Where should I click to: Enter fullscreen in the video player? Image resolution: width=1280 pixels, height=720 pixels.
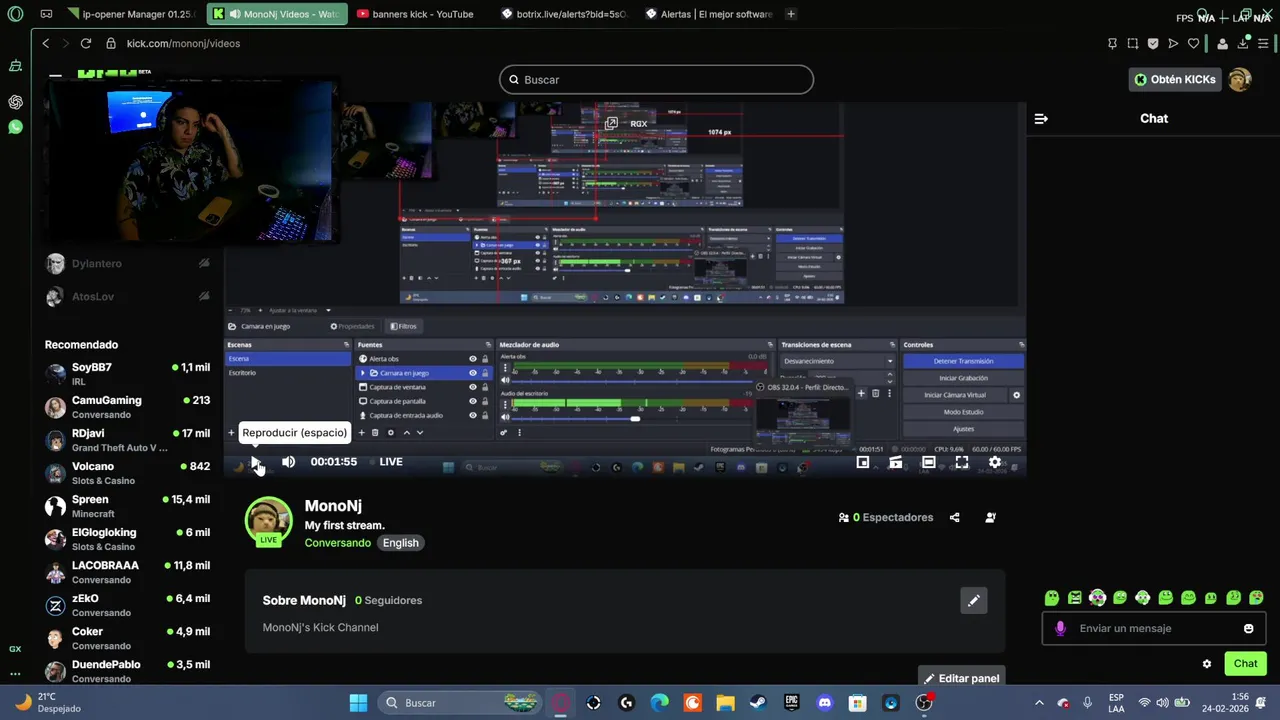[x=962, y=462]
